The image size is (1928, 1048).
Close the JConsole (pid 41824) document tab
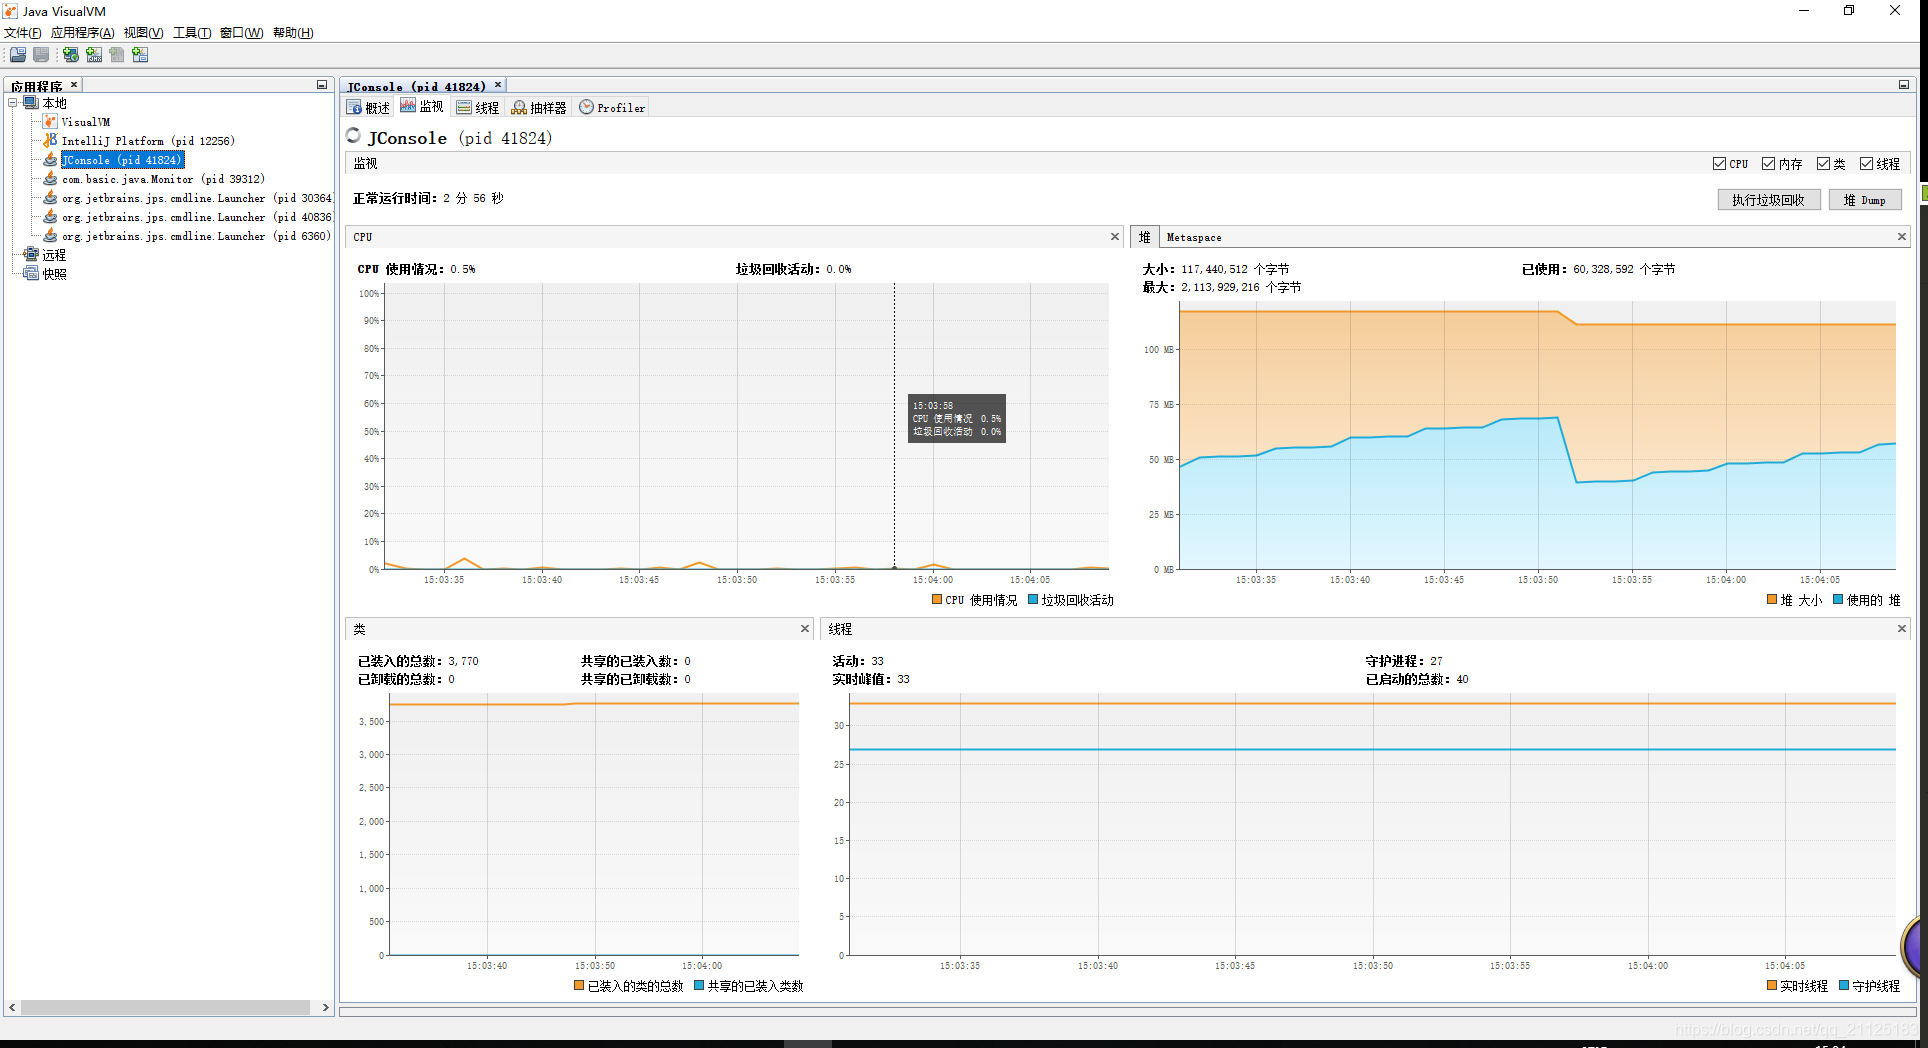(x=498, y=85)
